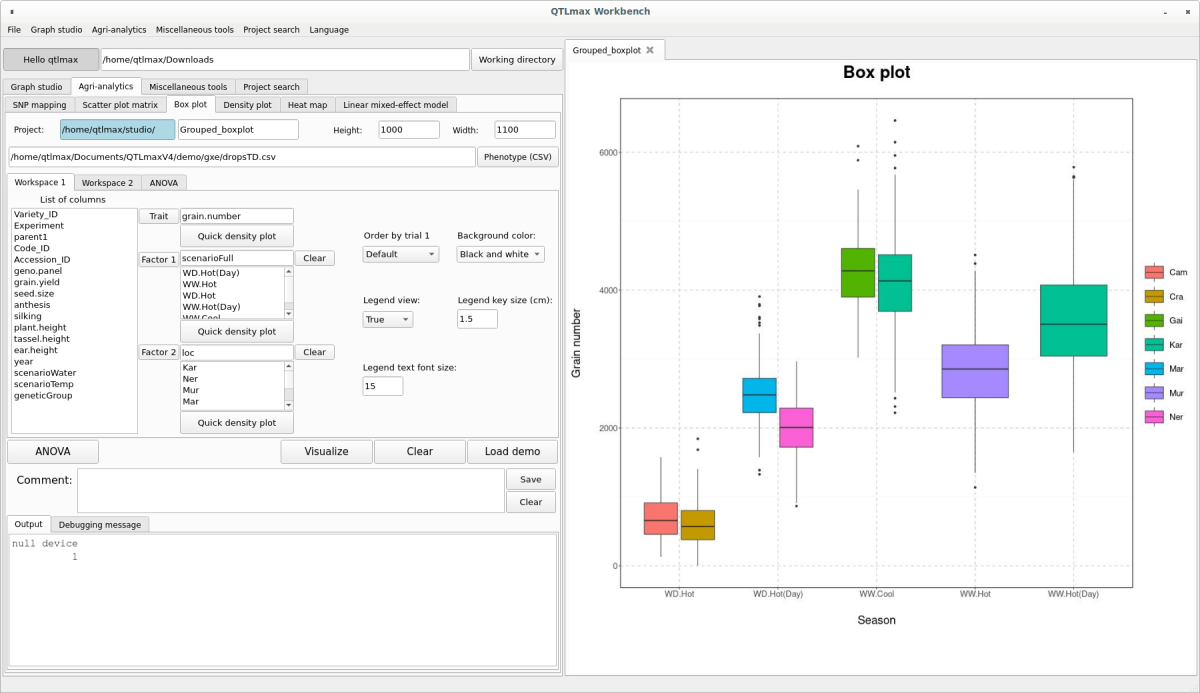Switch to the Workspace 2 tab

click(x=107, y=183)
